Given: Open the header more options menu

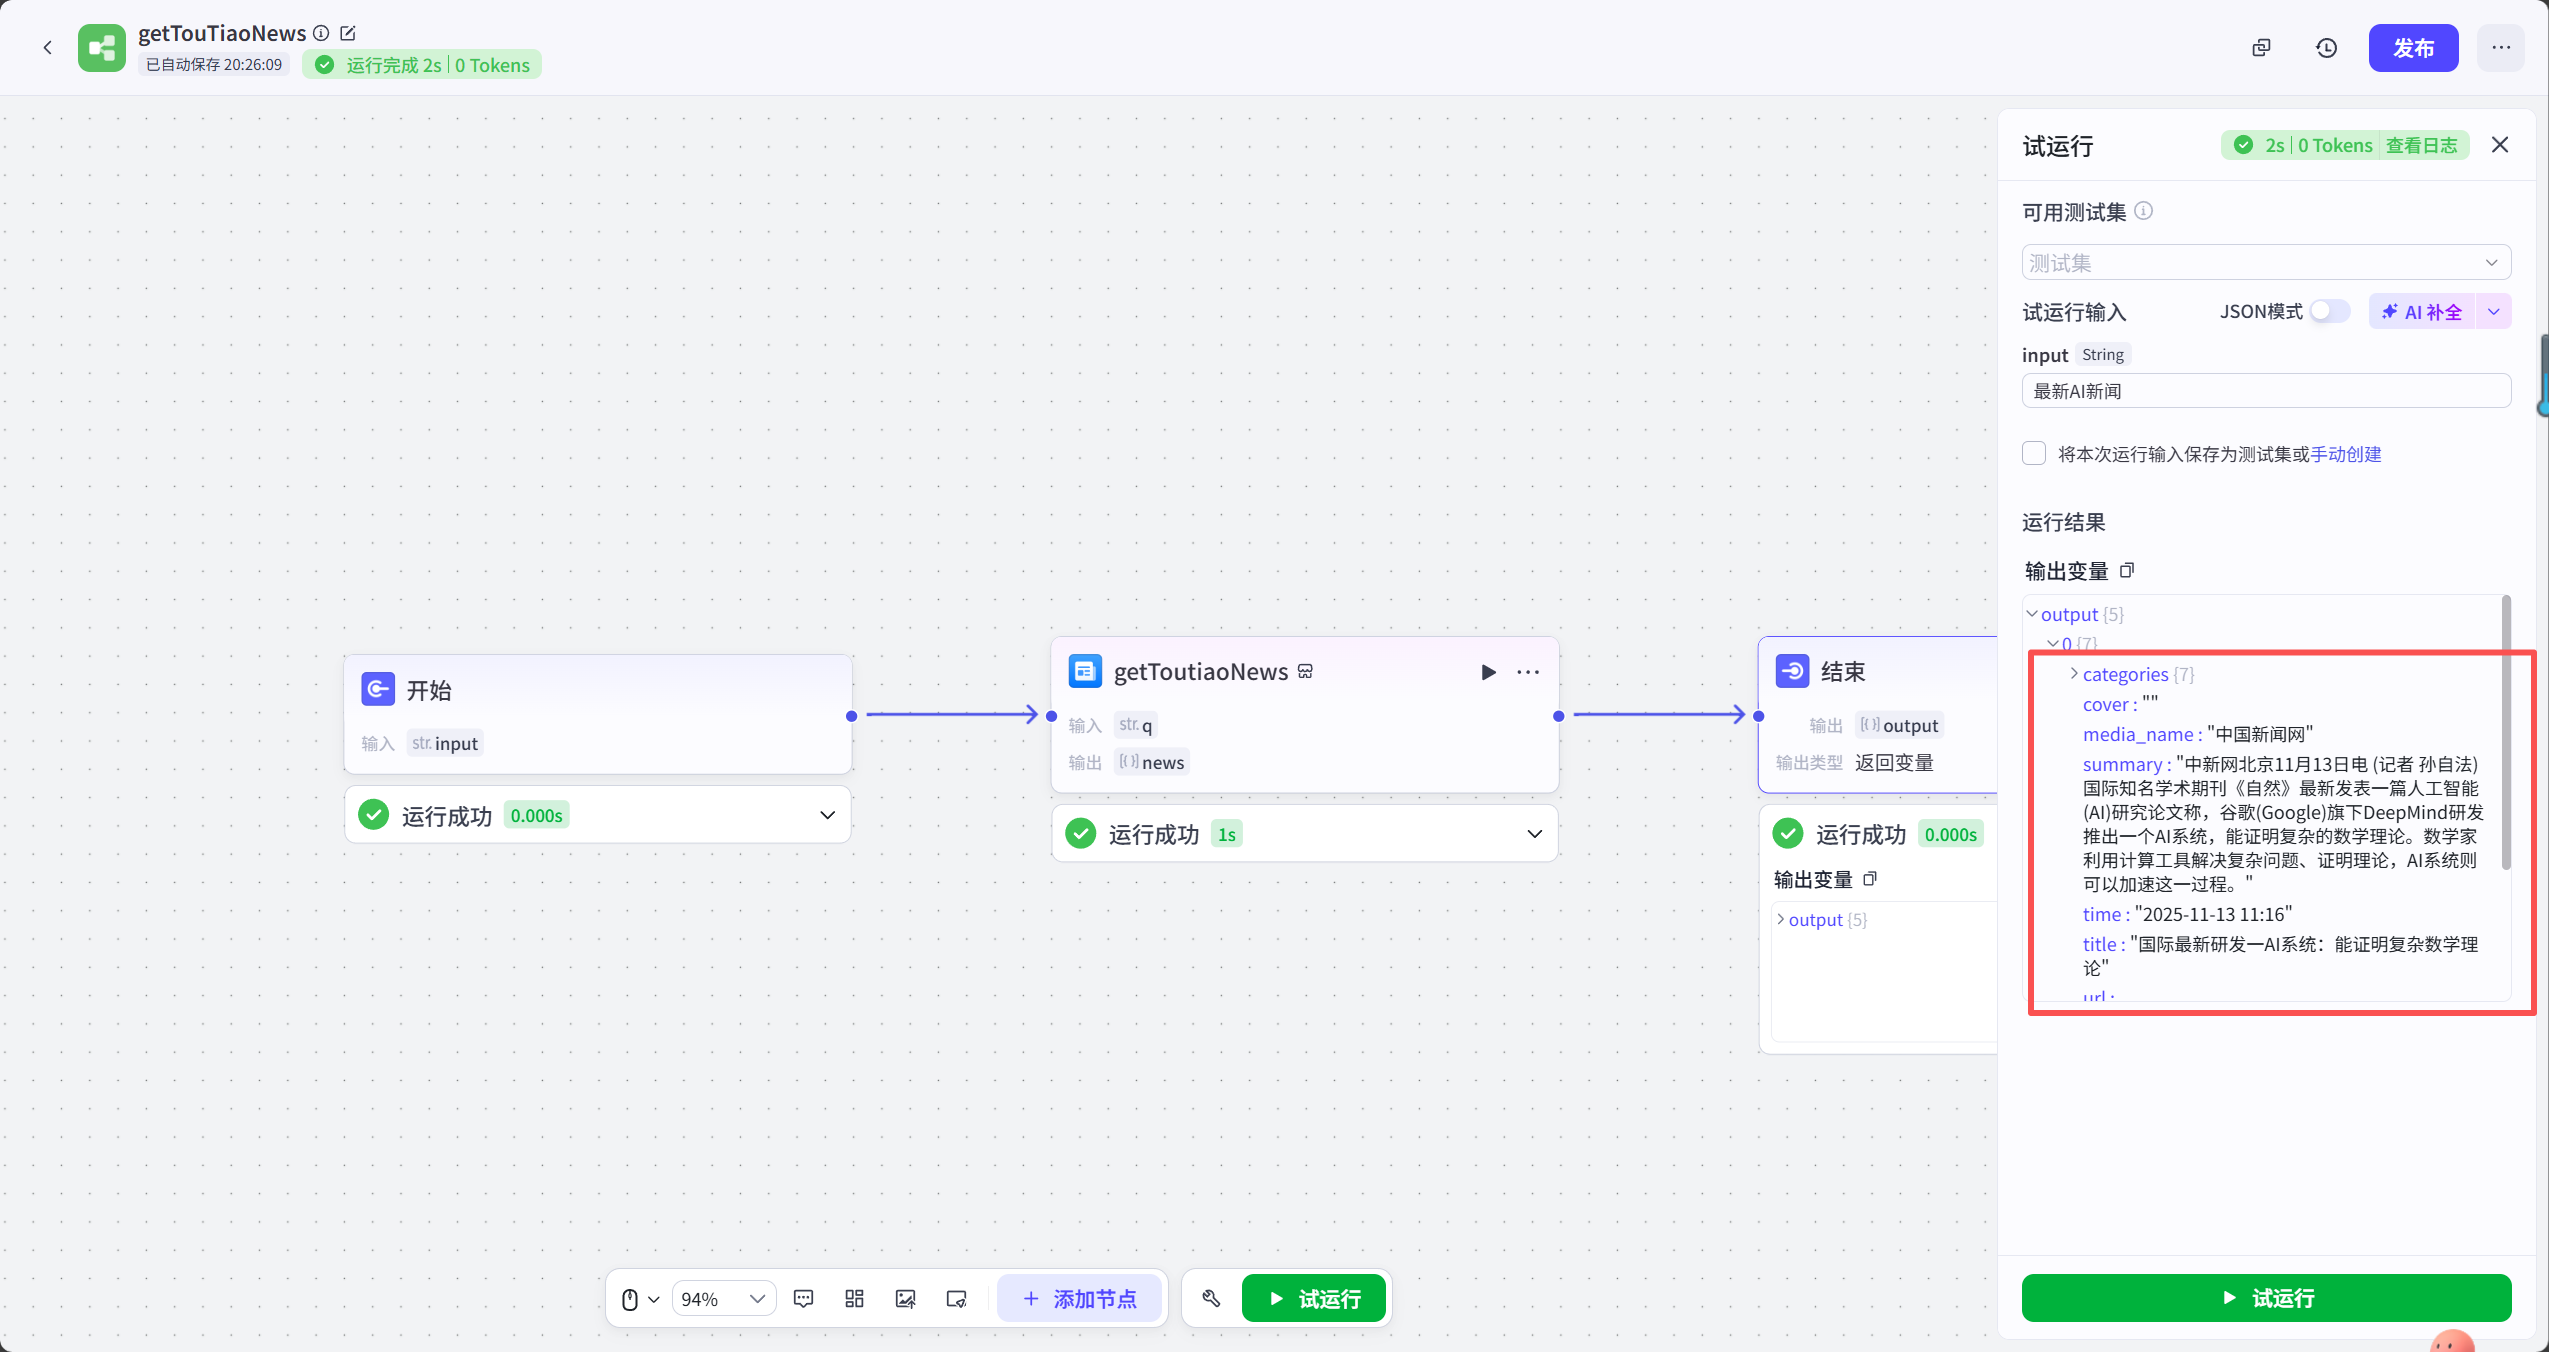Looking at the screenshot, I should click(2500, 48).
